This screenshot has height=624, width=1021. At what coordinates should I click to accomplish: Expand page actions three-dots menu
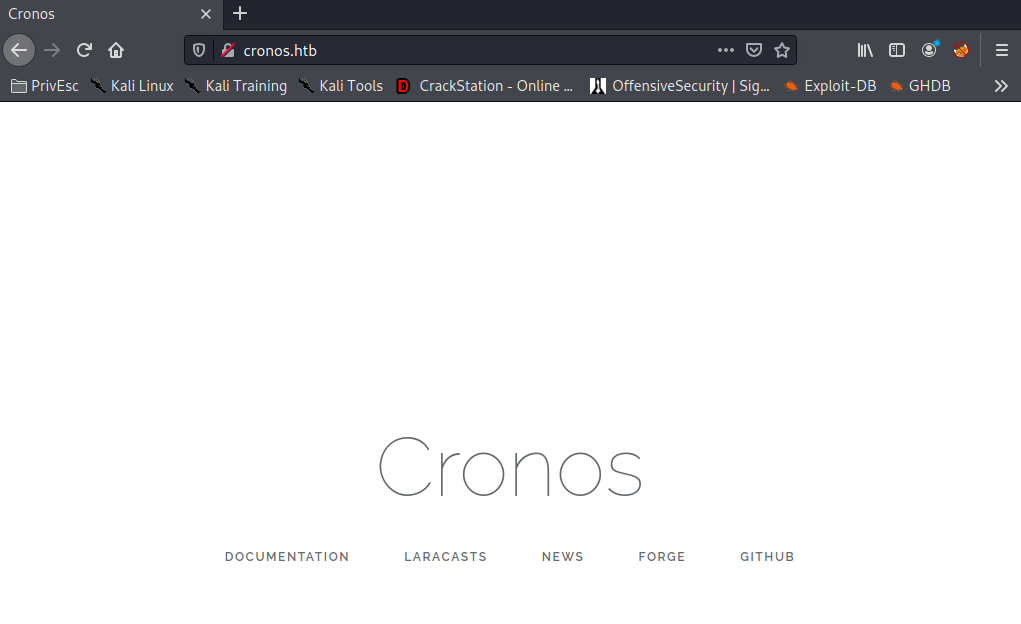click(726, 50)
